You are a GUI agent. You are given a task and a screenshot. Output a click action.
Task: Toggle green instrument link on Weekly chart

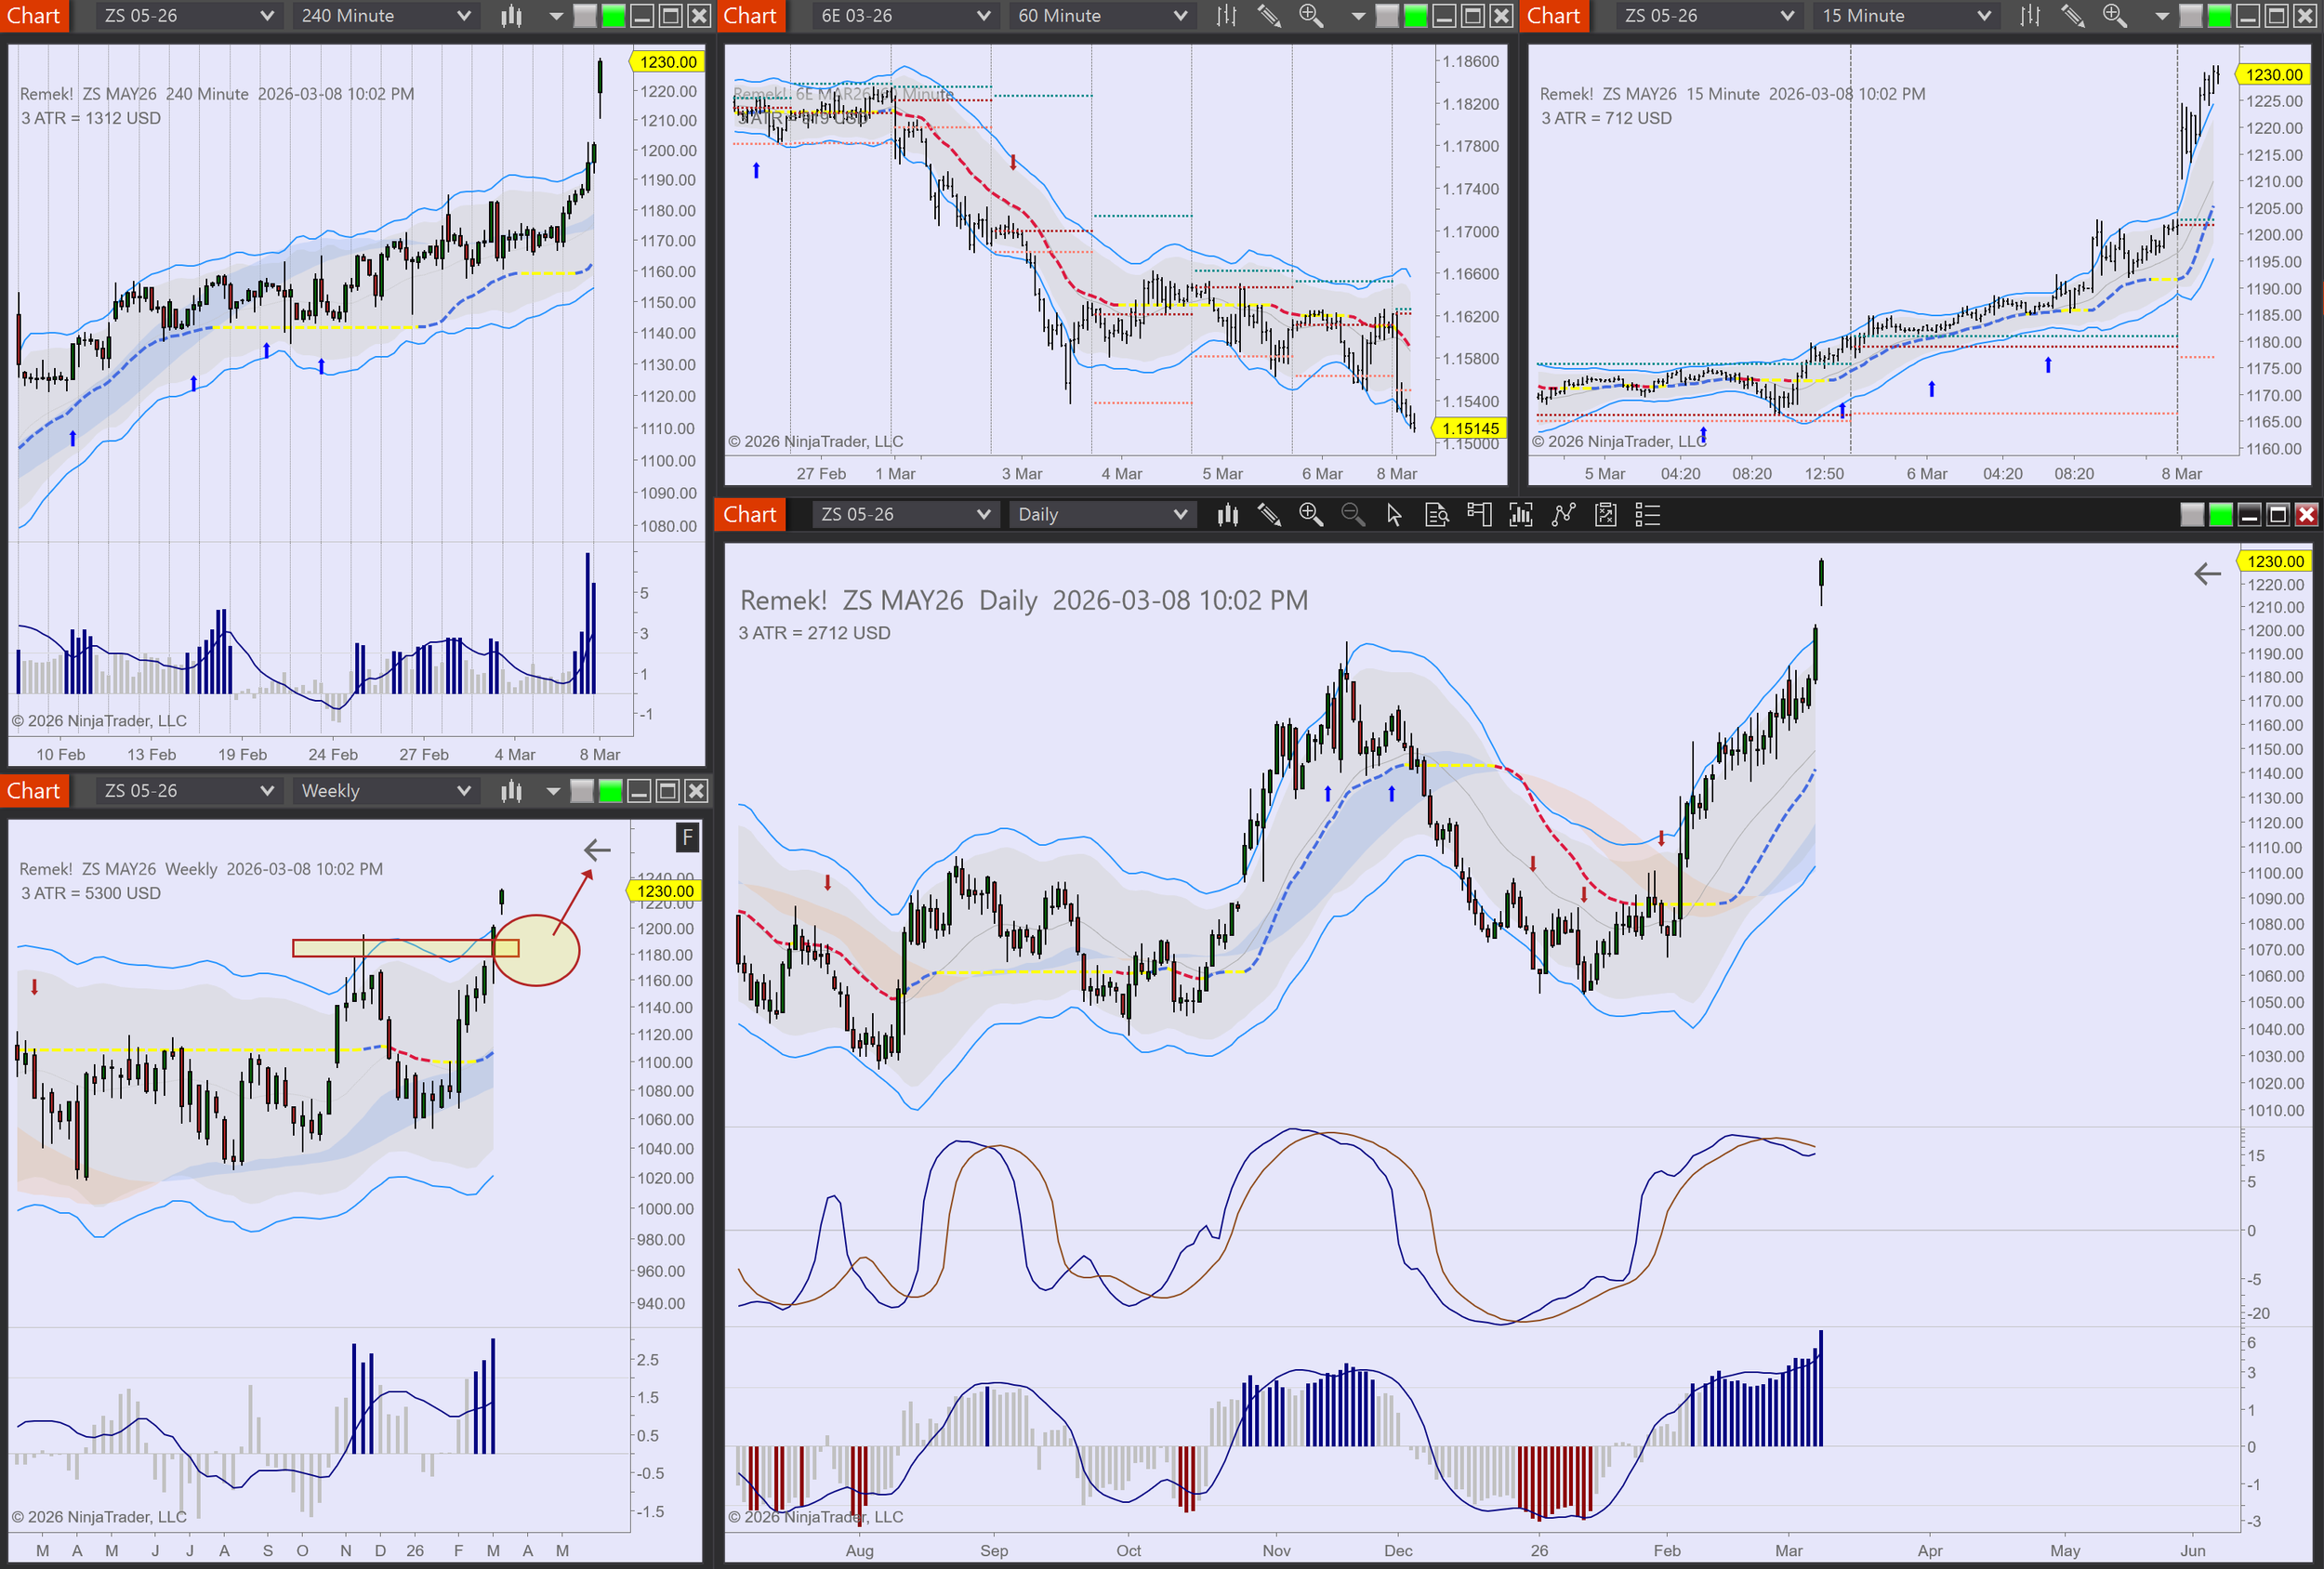pos(610,791)
